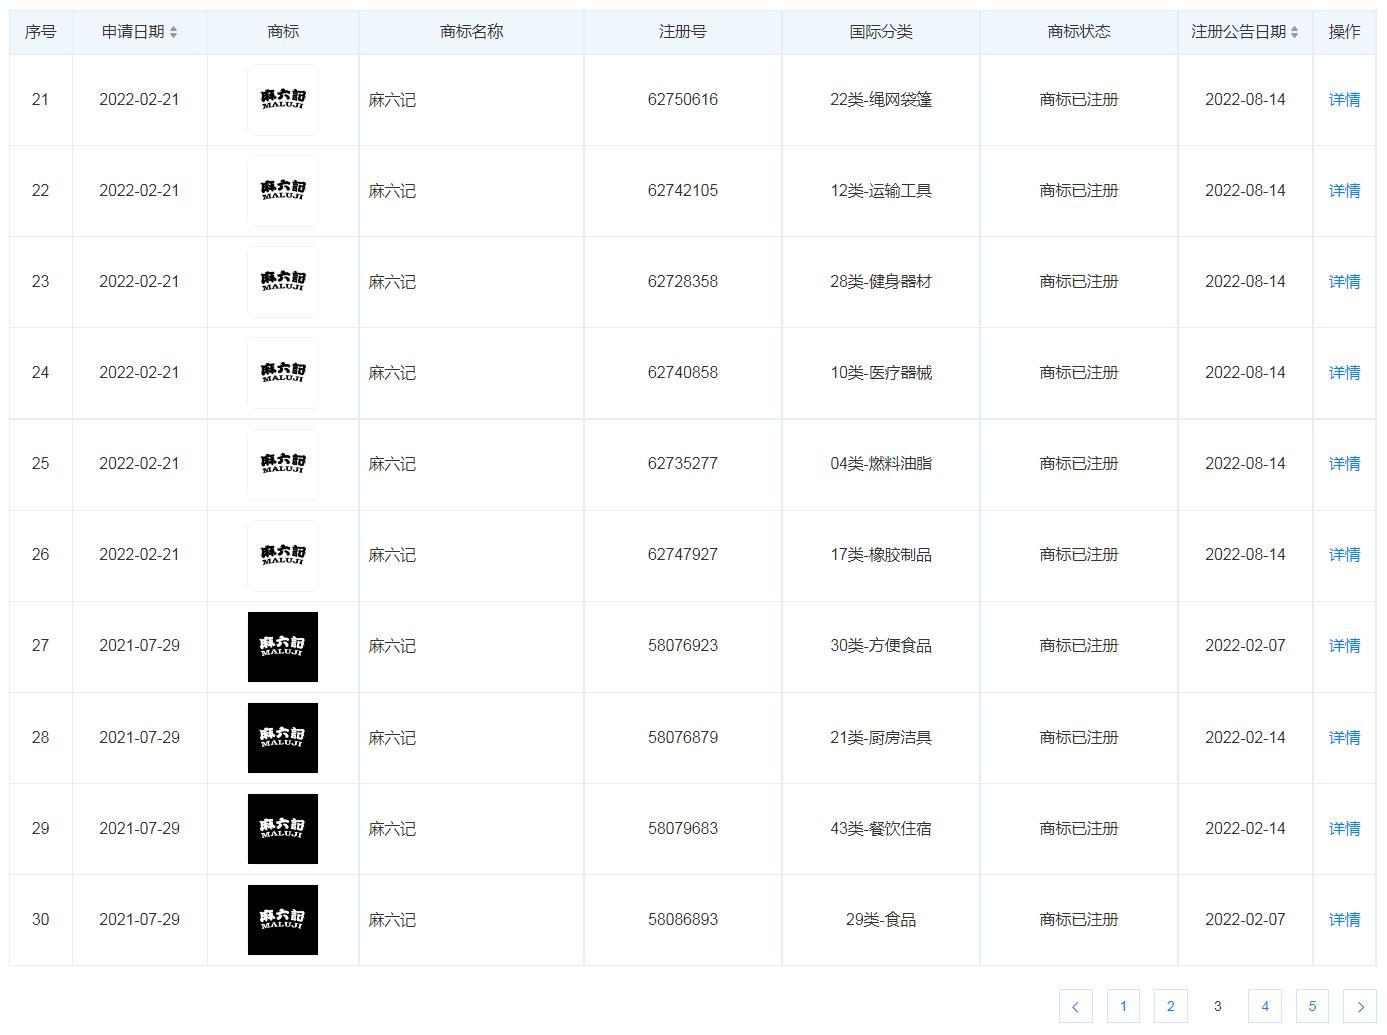Screen dimensions: 1387x1035
Task: Jump to page 2
Action: (x=1170, y=1007)
